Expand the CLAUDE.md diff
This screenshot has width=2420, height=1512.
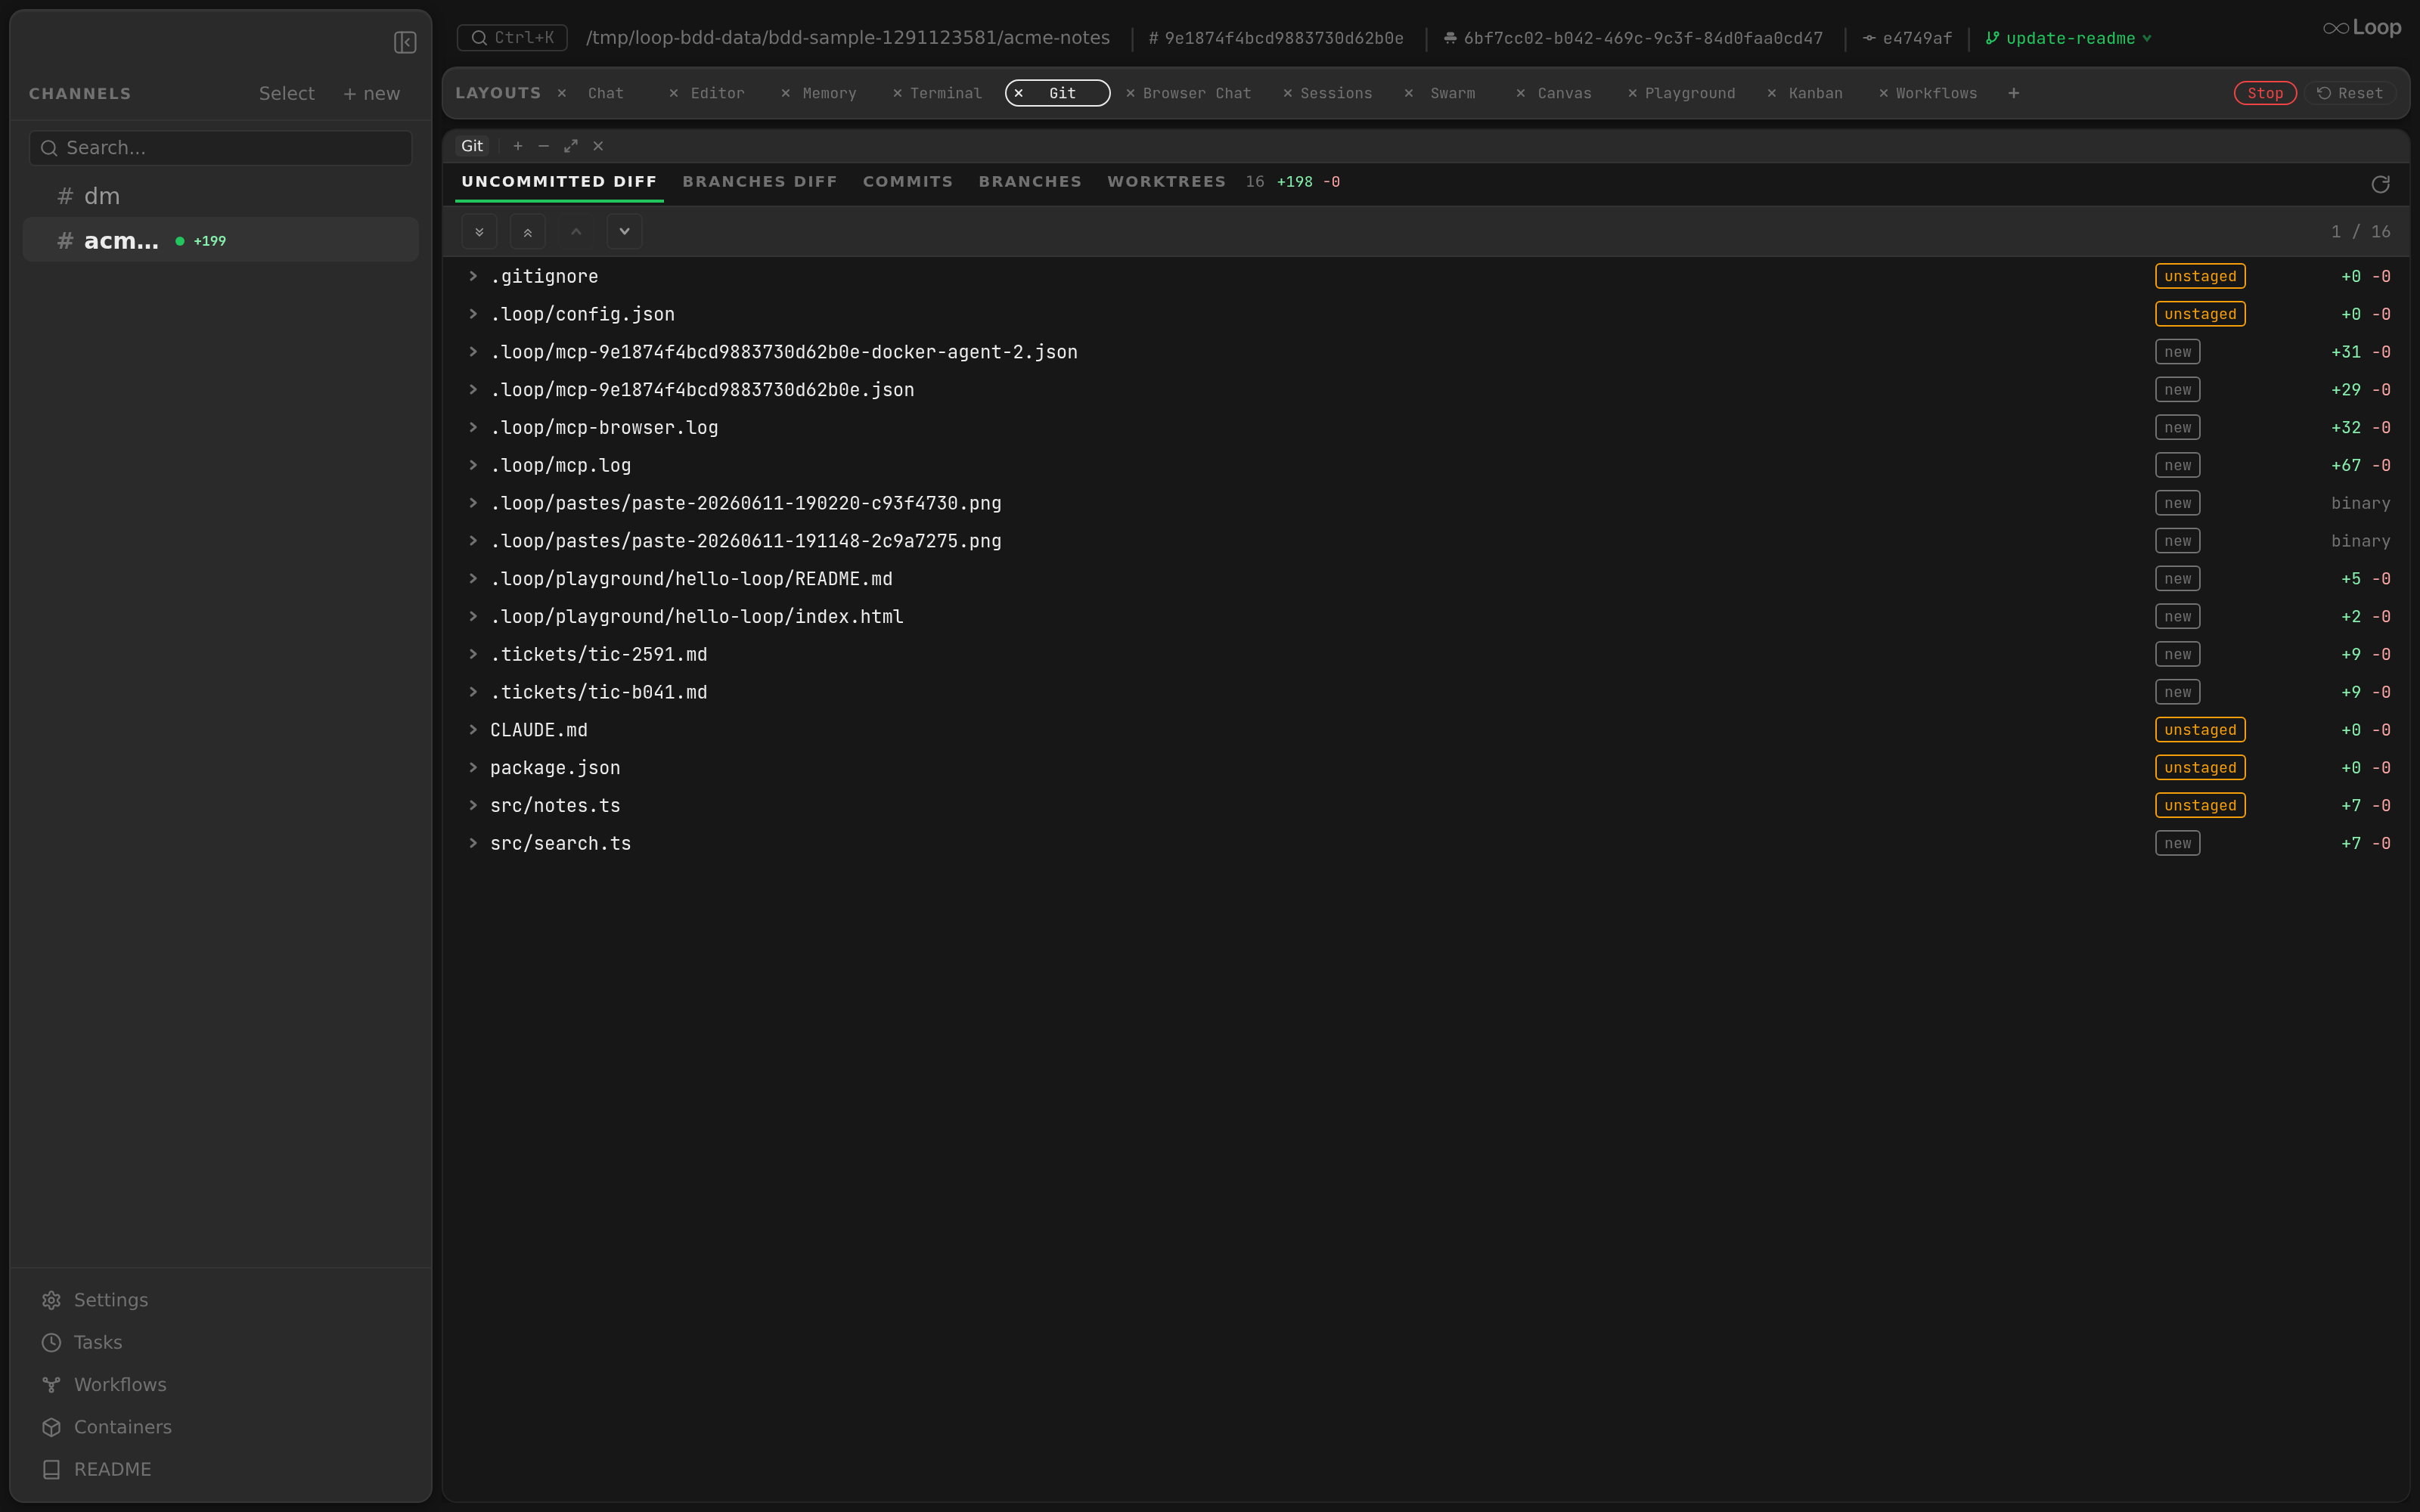(473, 730)
